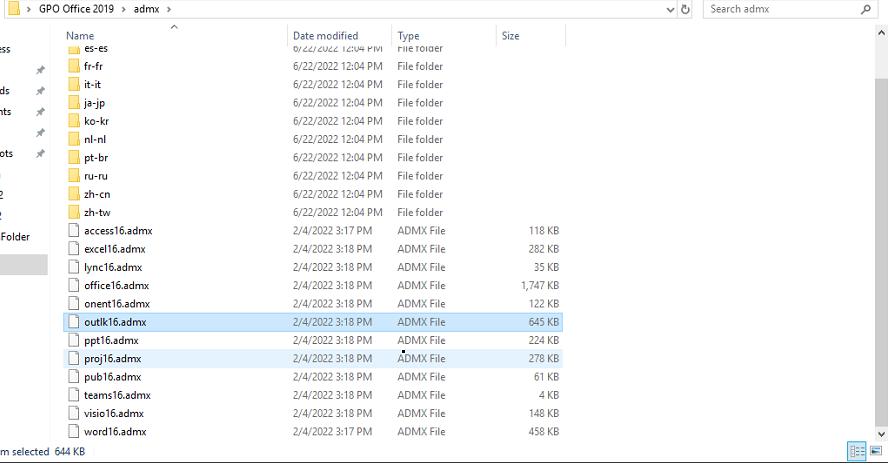
Task: Click the teams16.admx file icon
Action: click(x=74, y=395)
